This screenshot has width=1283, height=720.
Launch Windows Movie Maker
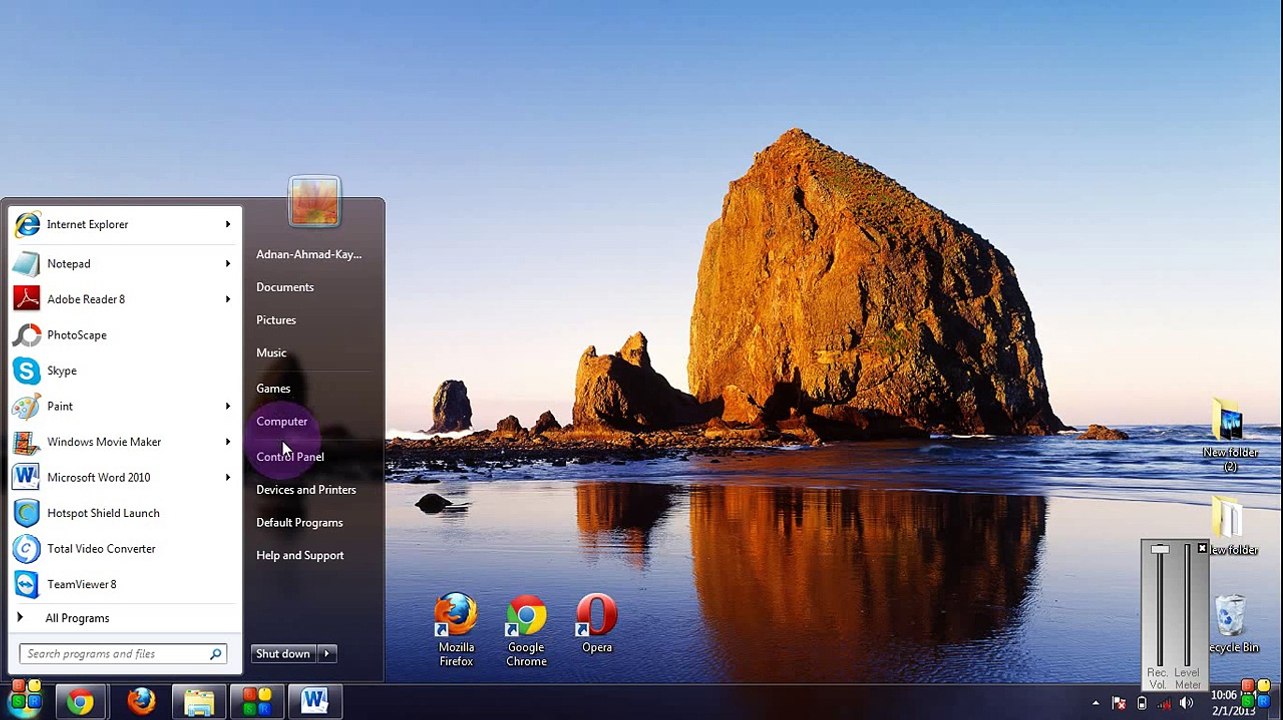[x=125, y=442]
